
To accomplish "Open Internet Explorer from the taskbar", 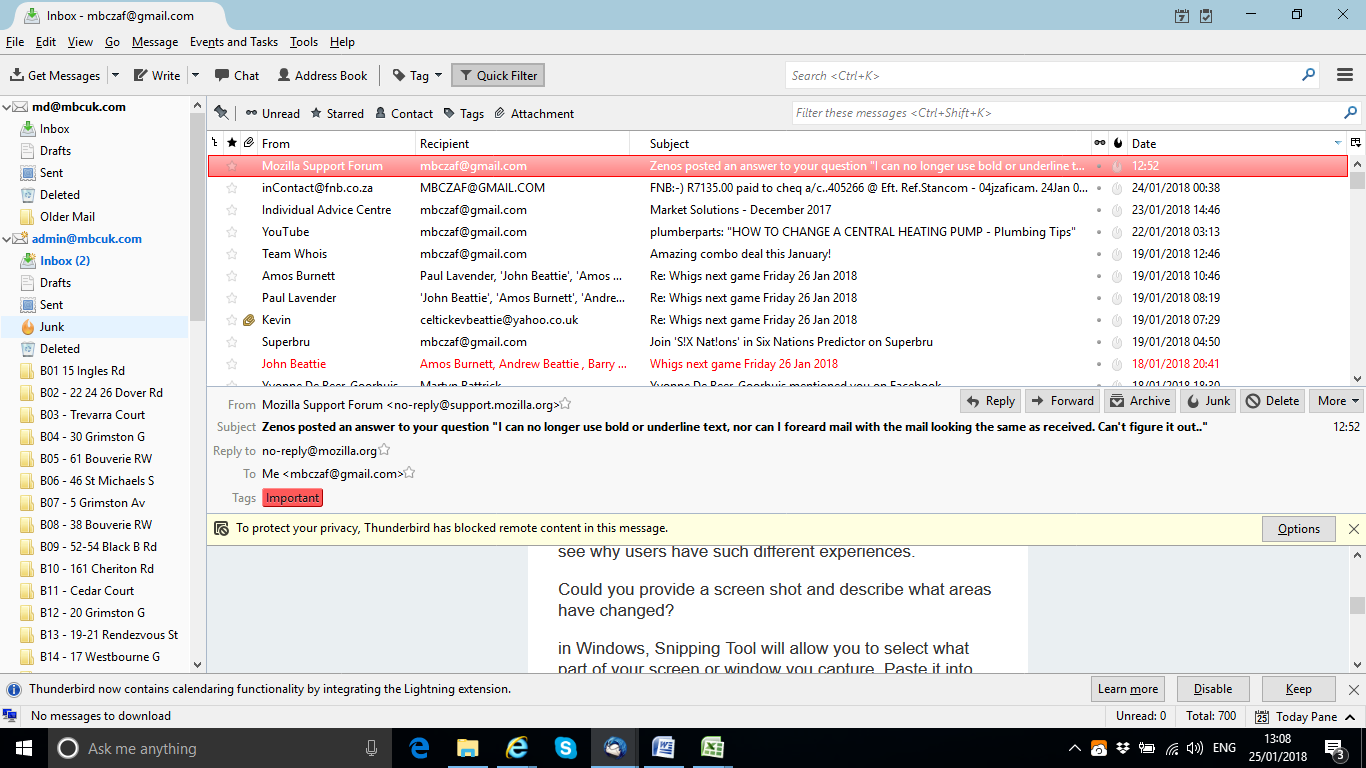I will click(516, 748).
